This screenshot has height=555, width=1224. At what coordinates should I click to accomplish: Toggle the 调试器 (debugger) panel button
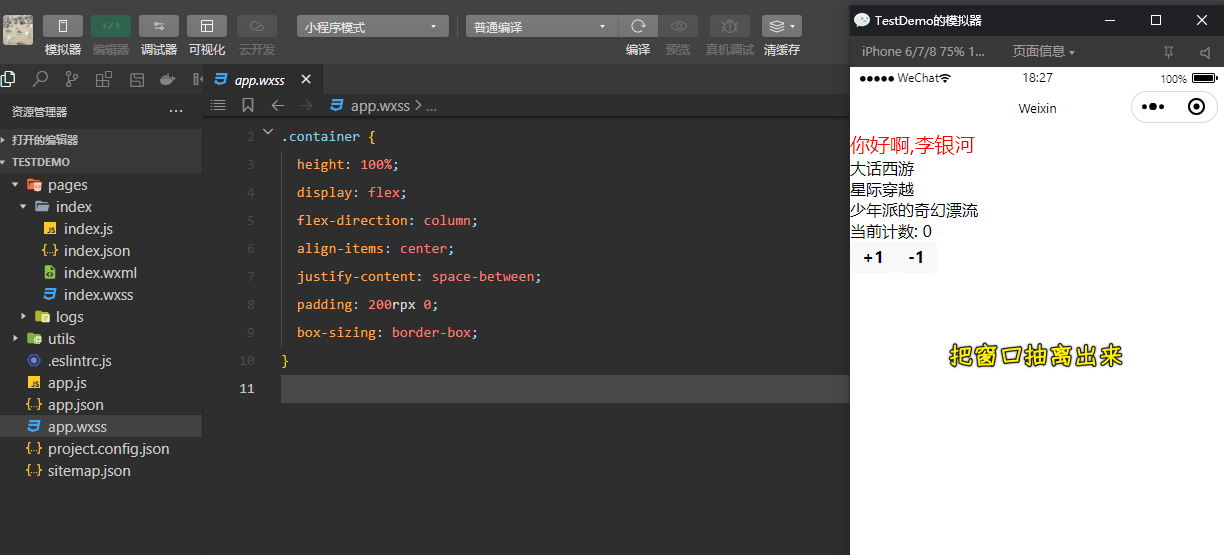pos(159,26)
